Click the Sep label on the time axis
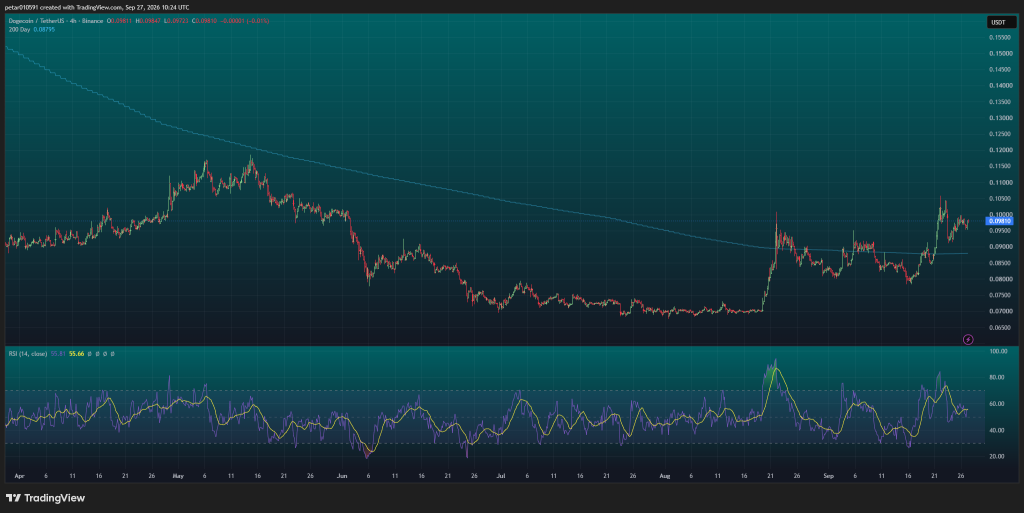 (828, 476)
